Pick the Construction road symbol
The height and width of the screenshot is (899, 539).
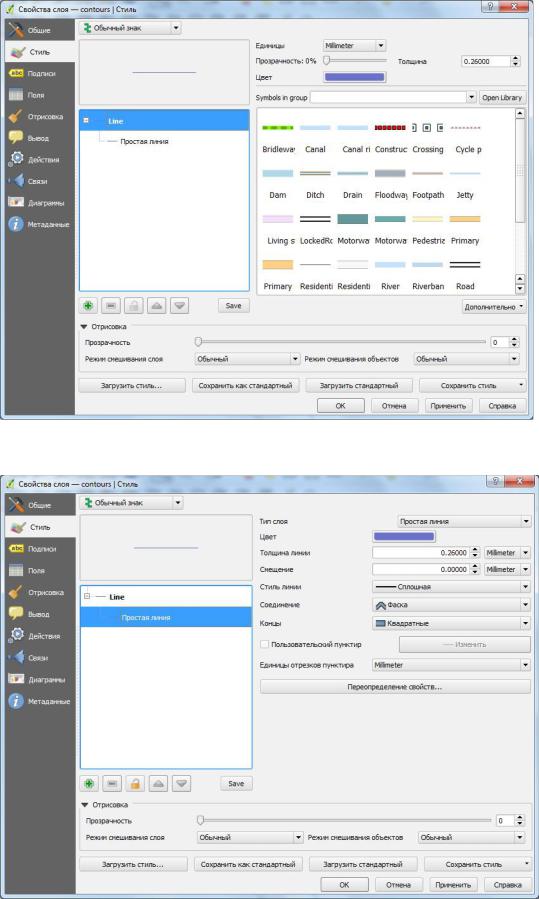(x=390, y=138)
